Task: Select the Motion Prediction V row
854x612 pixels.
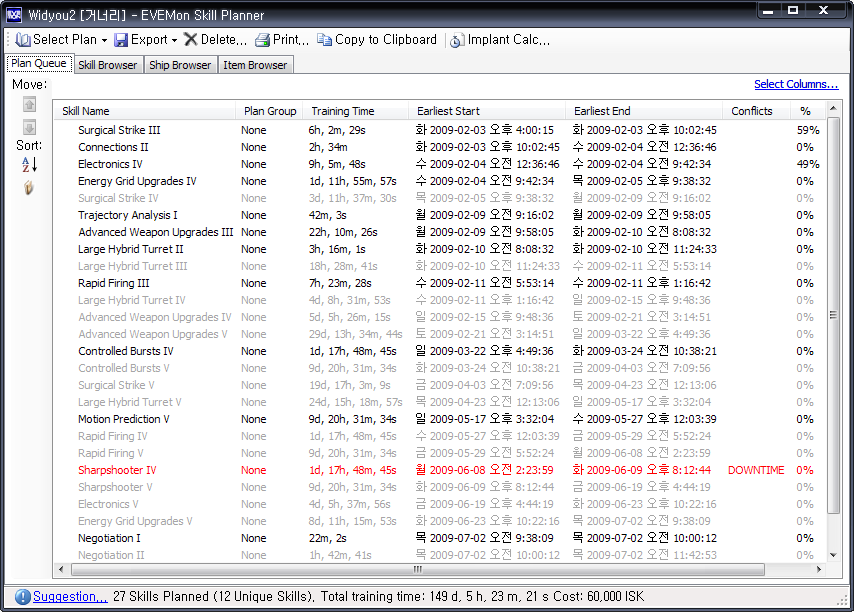Action: (440, 419)
